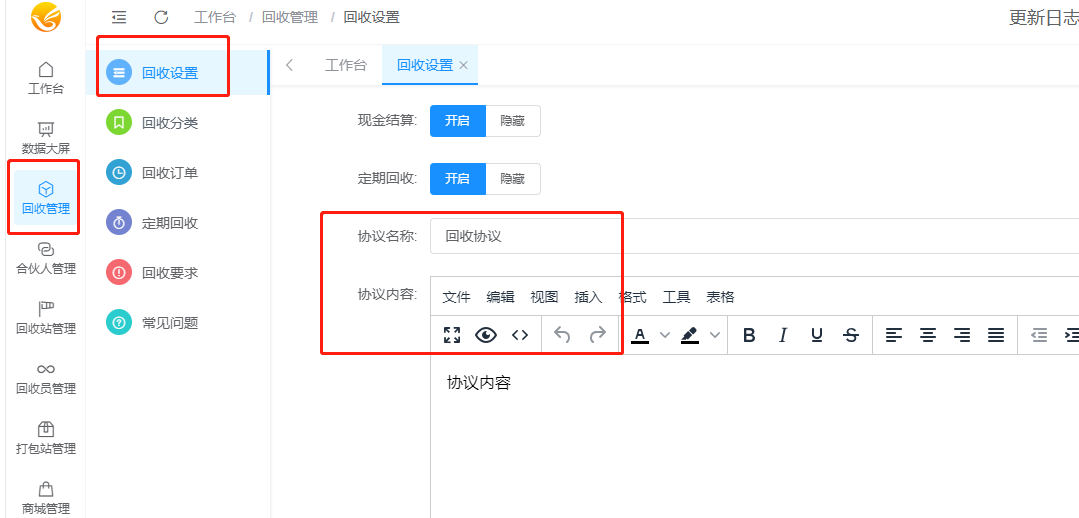Open 合伙人管理 in left navigation

point(46,258)
